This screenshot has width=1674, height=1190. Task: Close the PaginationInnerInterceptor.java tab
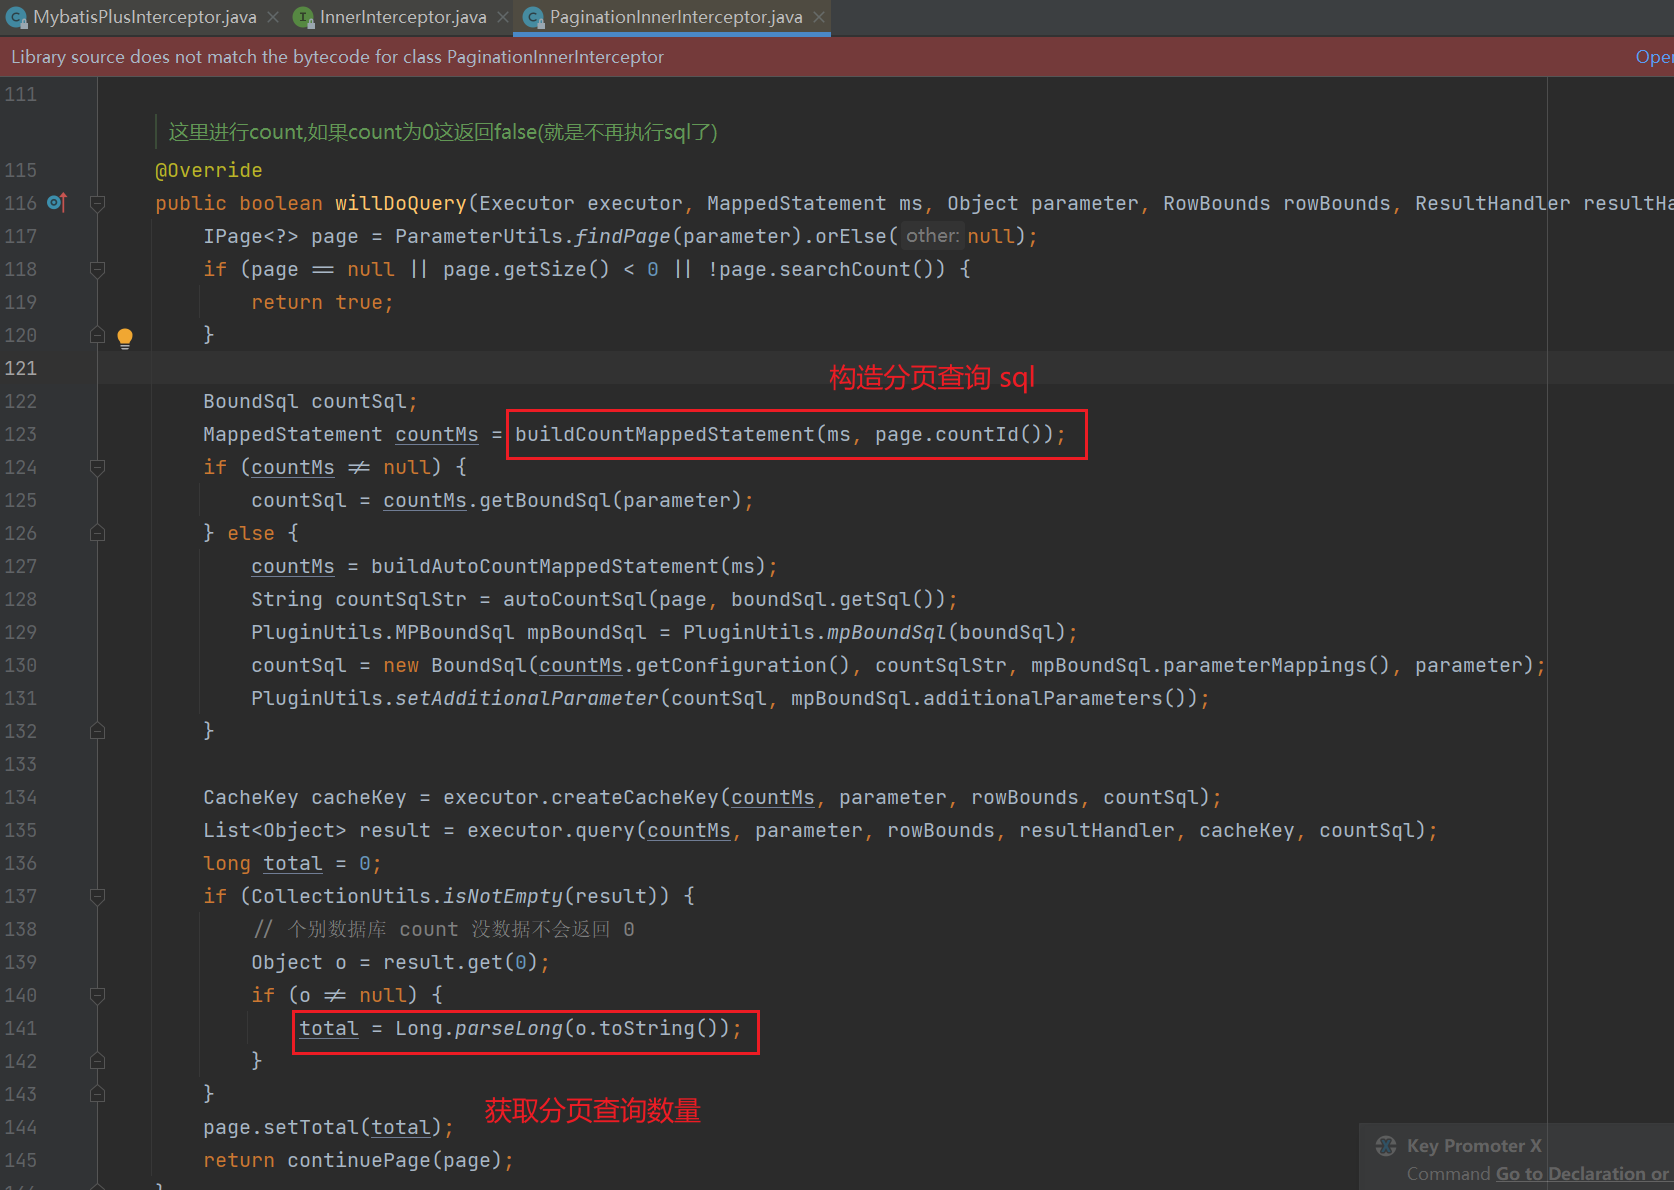coord(819,17)
